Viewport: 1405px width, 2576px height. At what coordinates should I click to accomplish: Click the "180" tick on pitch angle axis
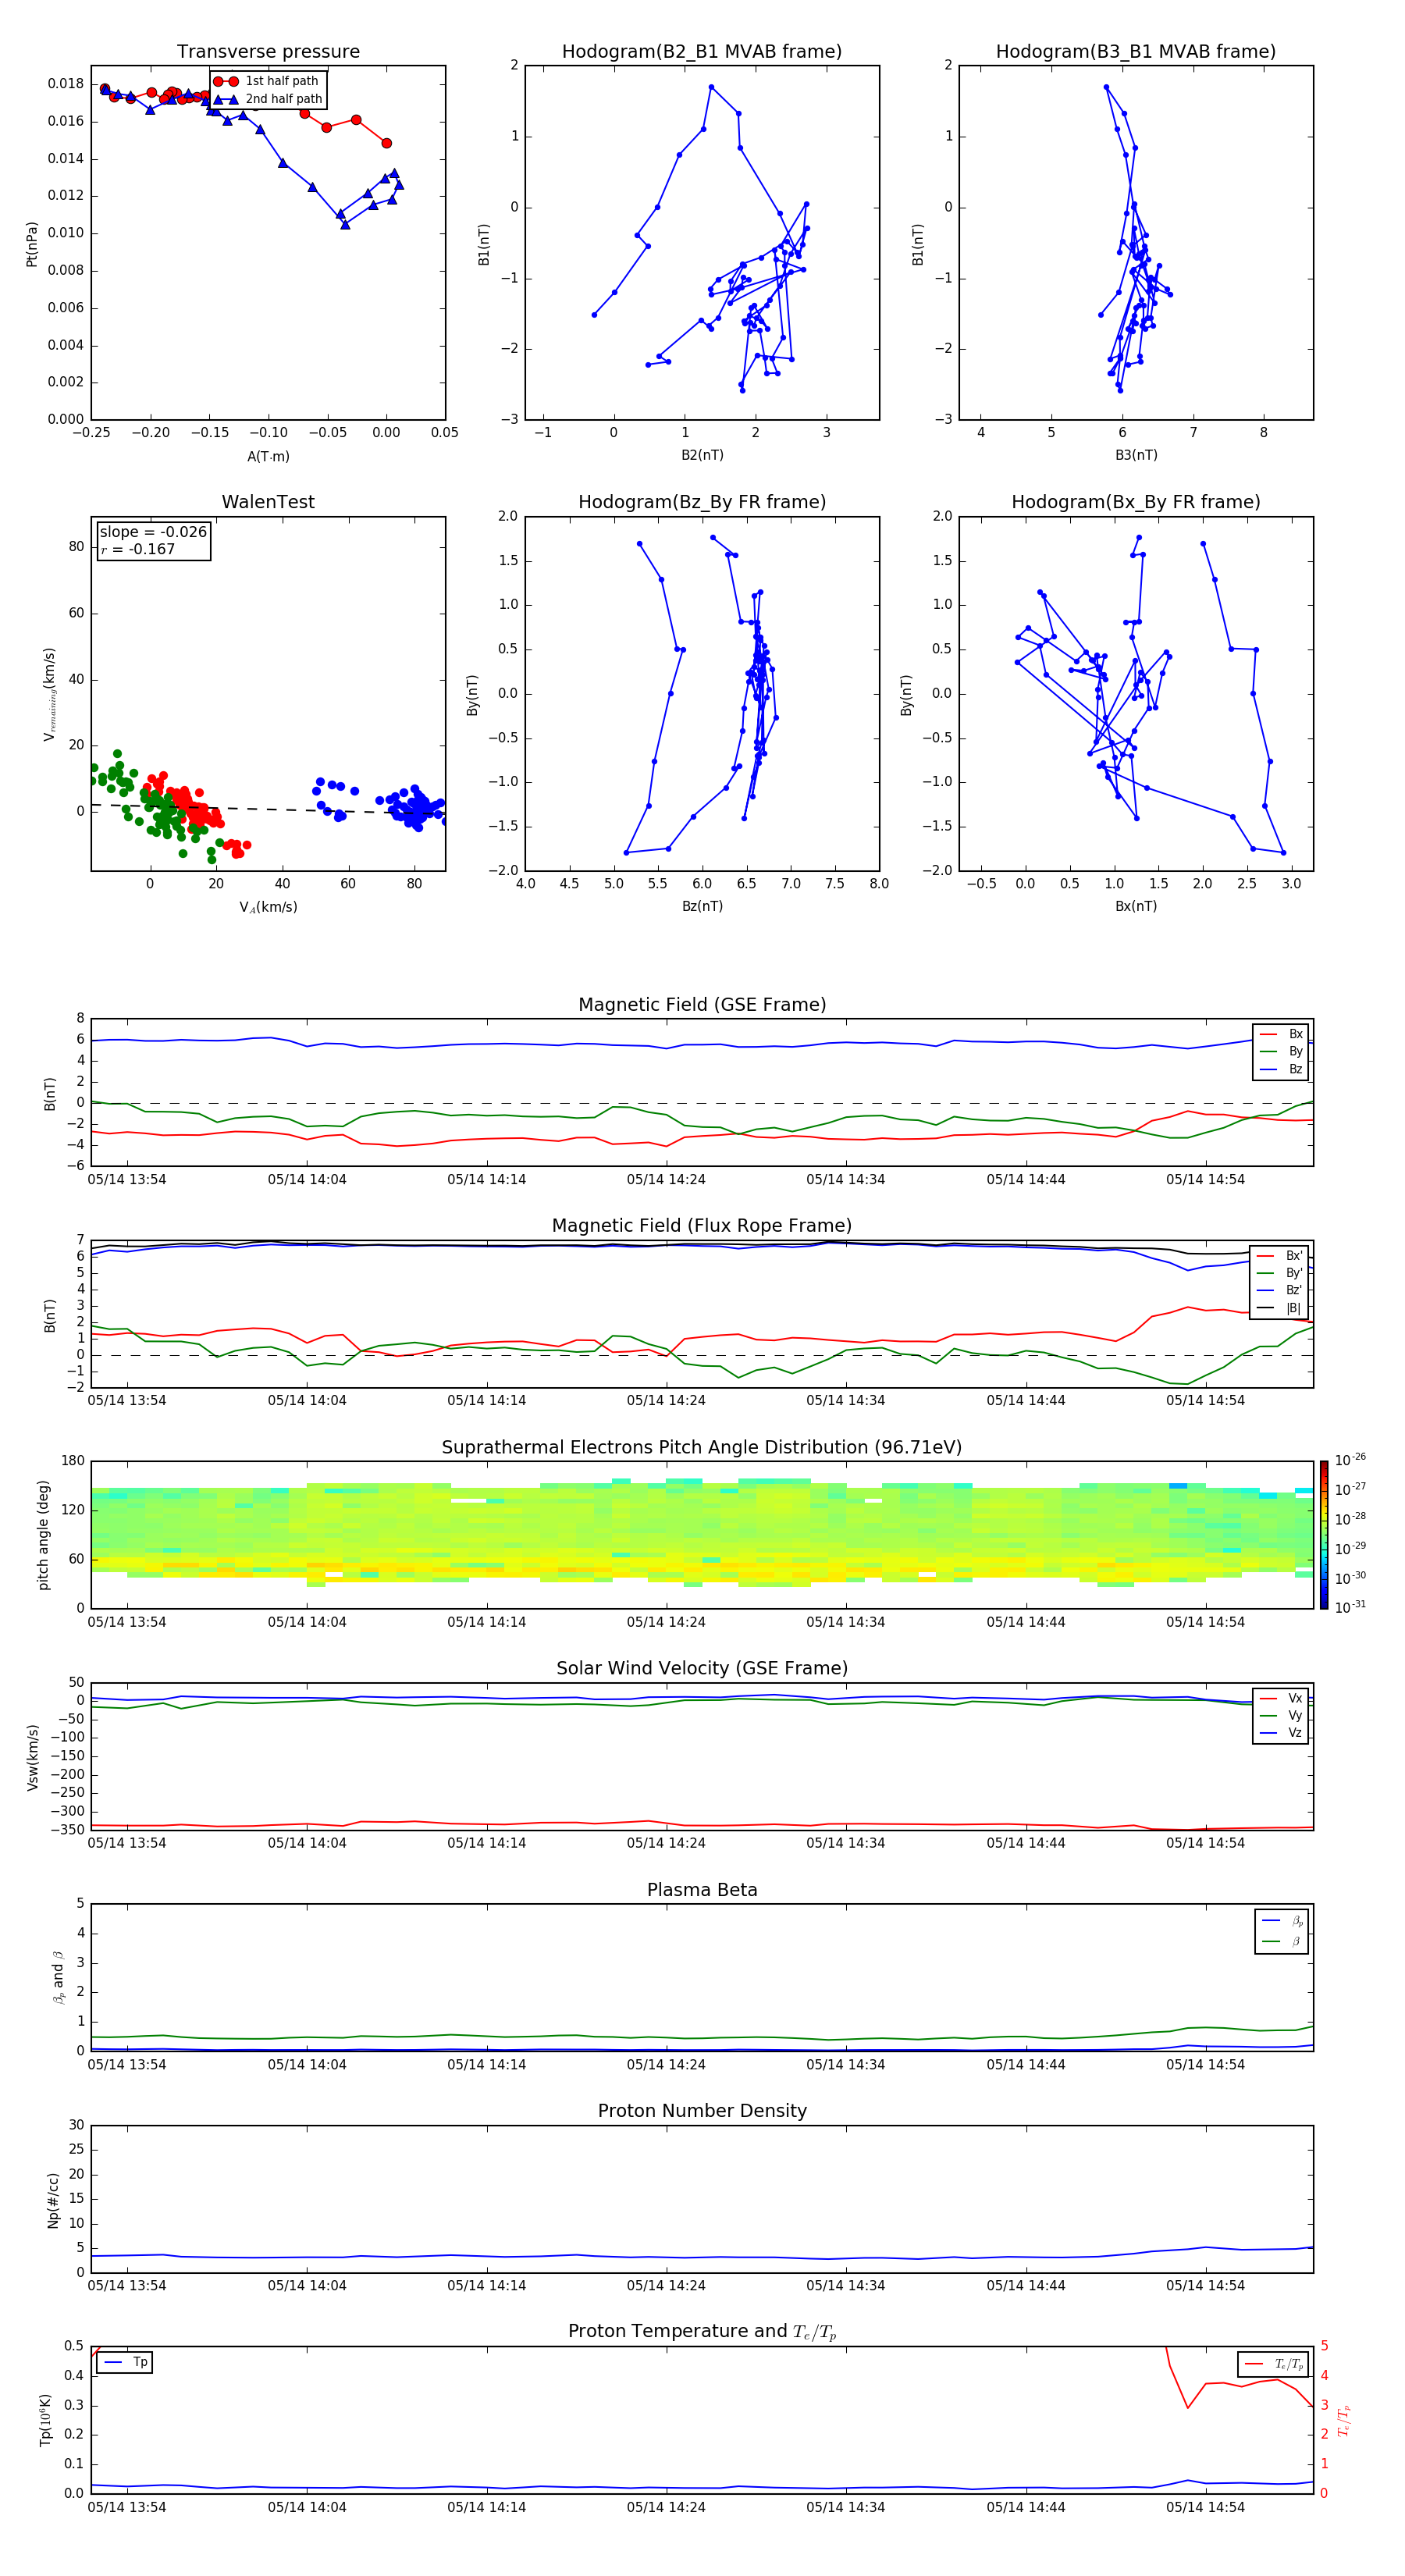click(73, 1461)
